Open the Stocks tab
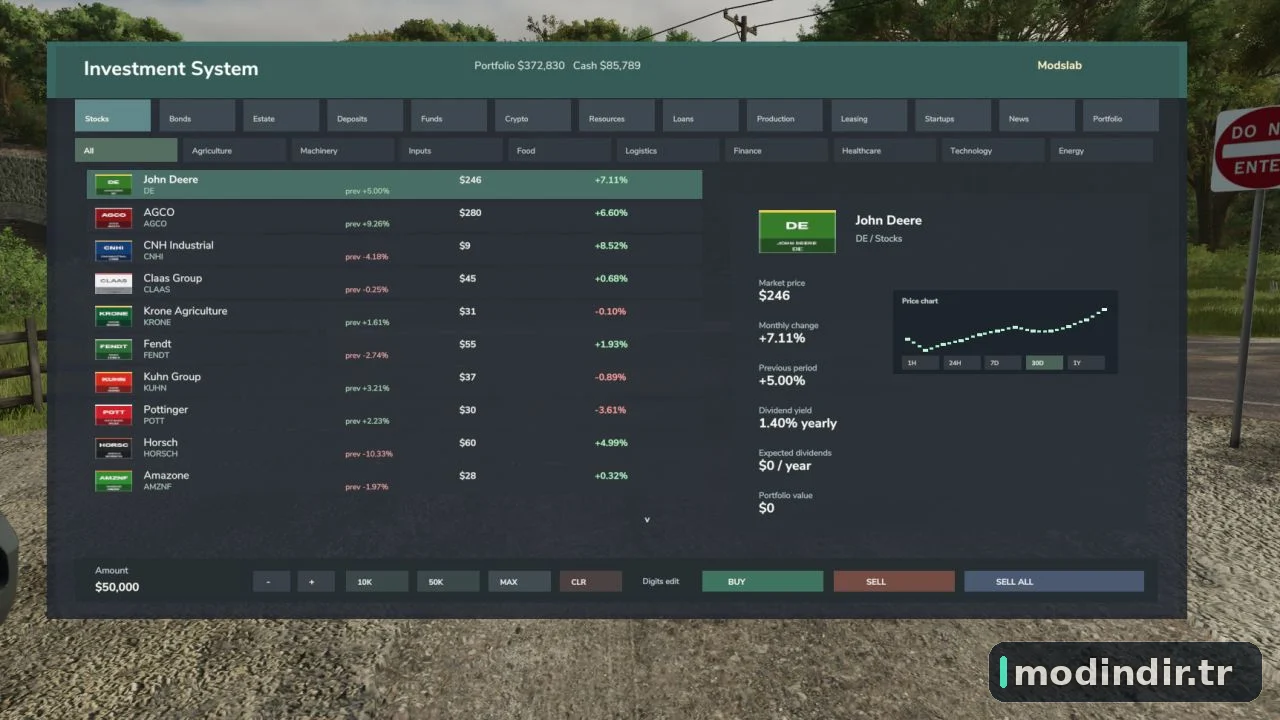The image size is (1280, 720). (x=113, y=116)
